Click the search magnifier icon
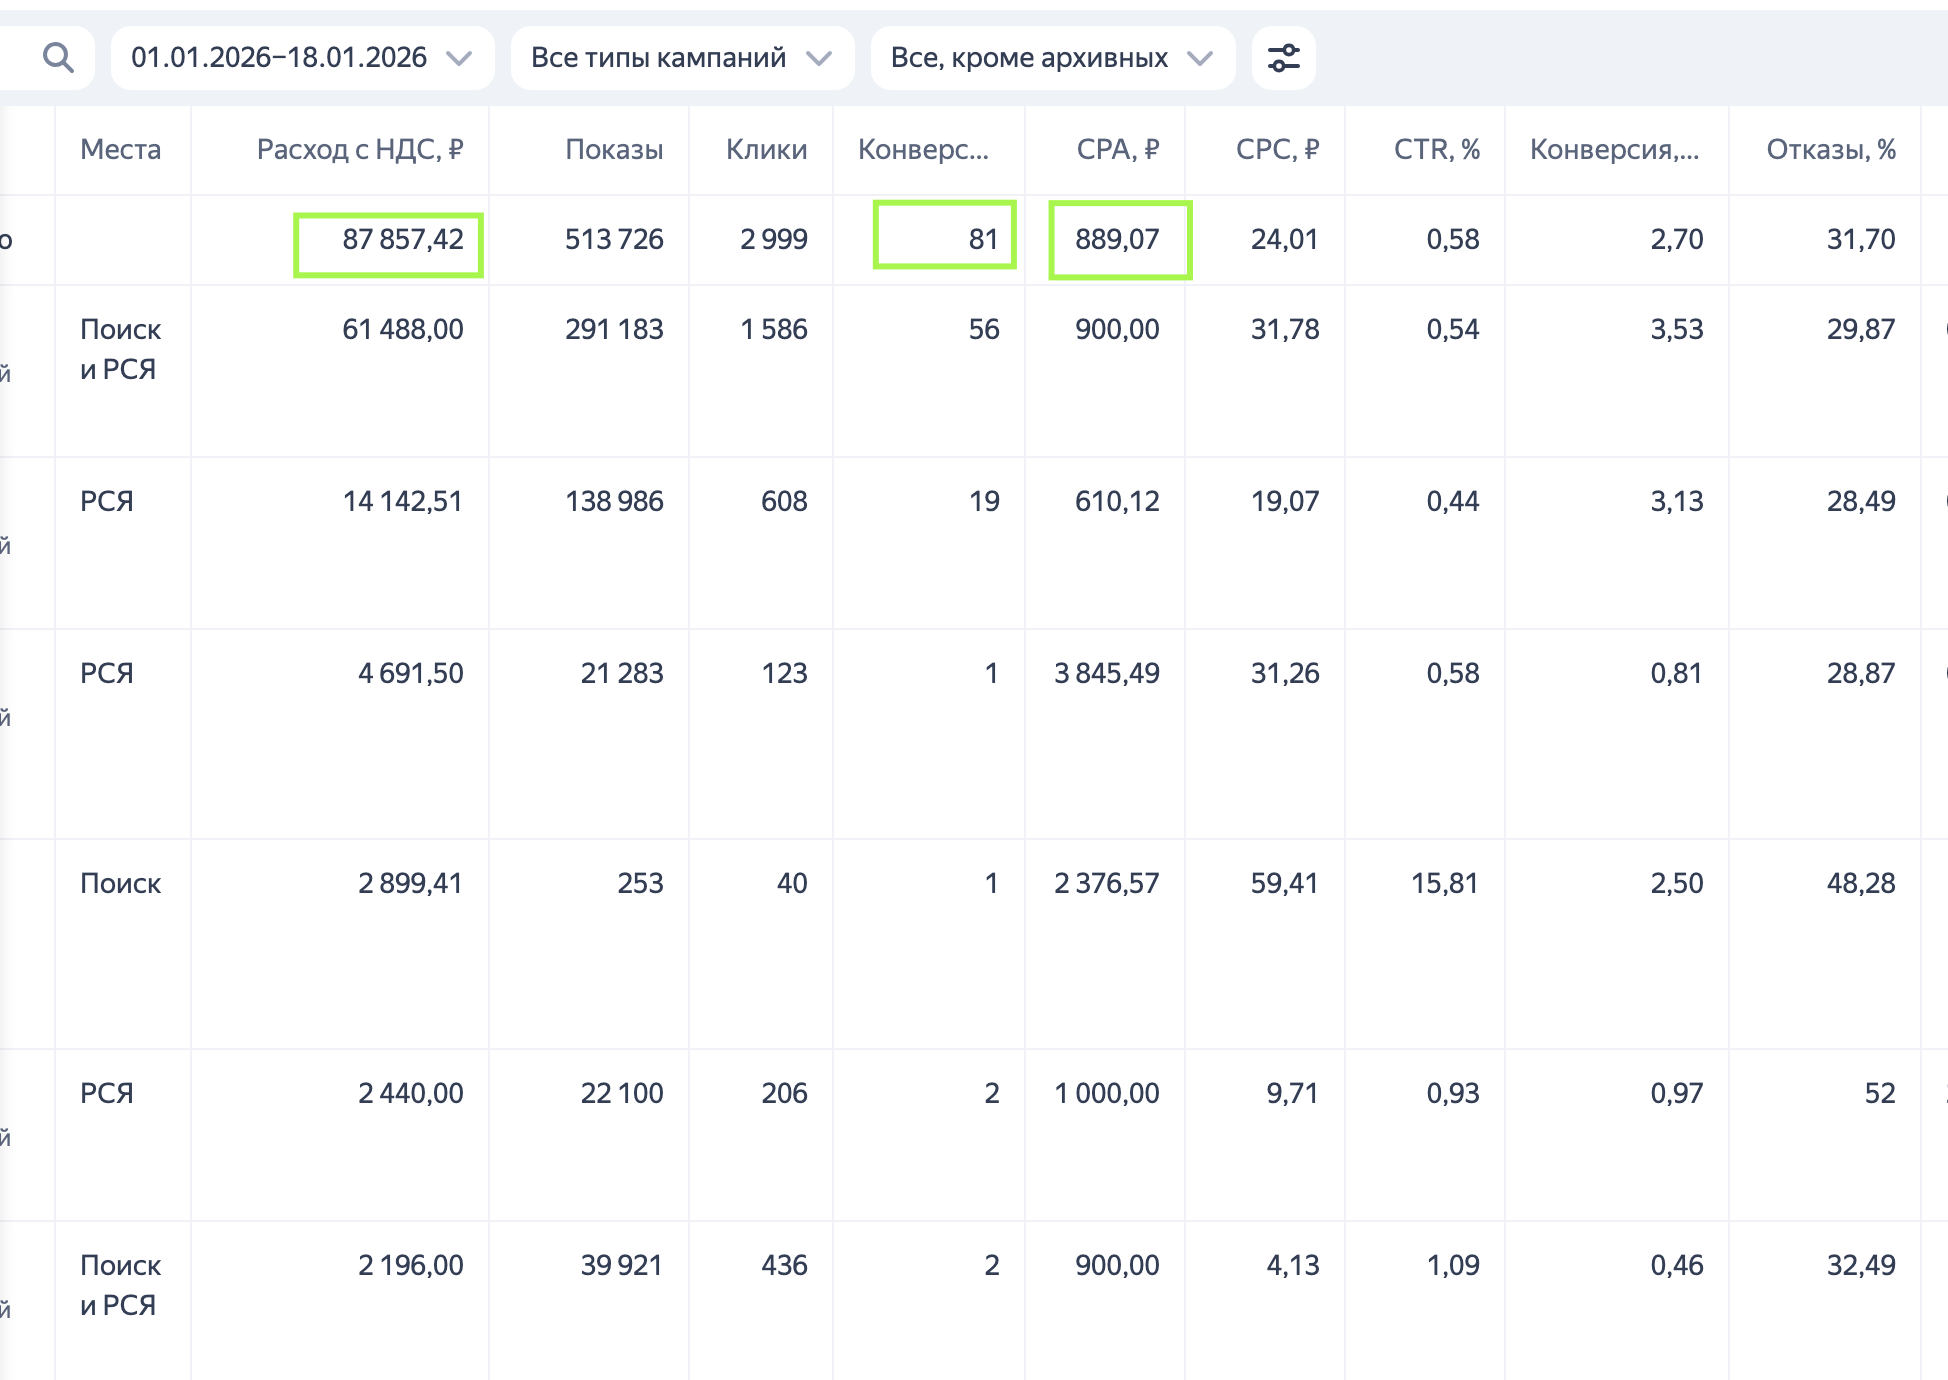The image size is (1948, 1380). [x=58, y=58]
